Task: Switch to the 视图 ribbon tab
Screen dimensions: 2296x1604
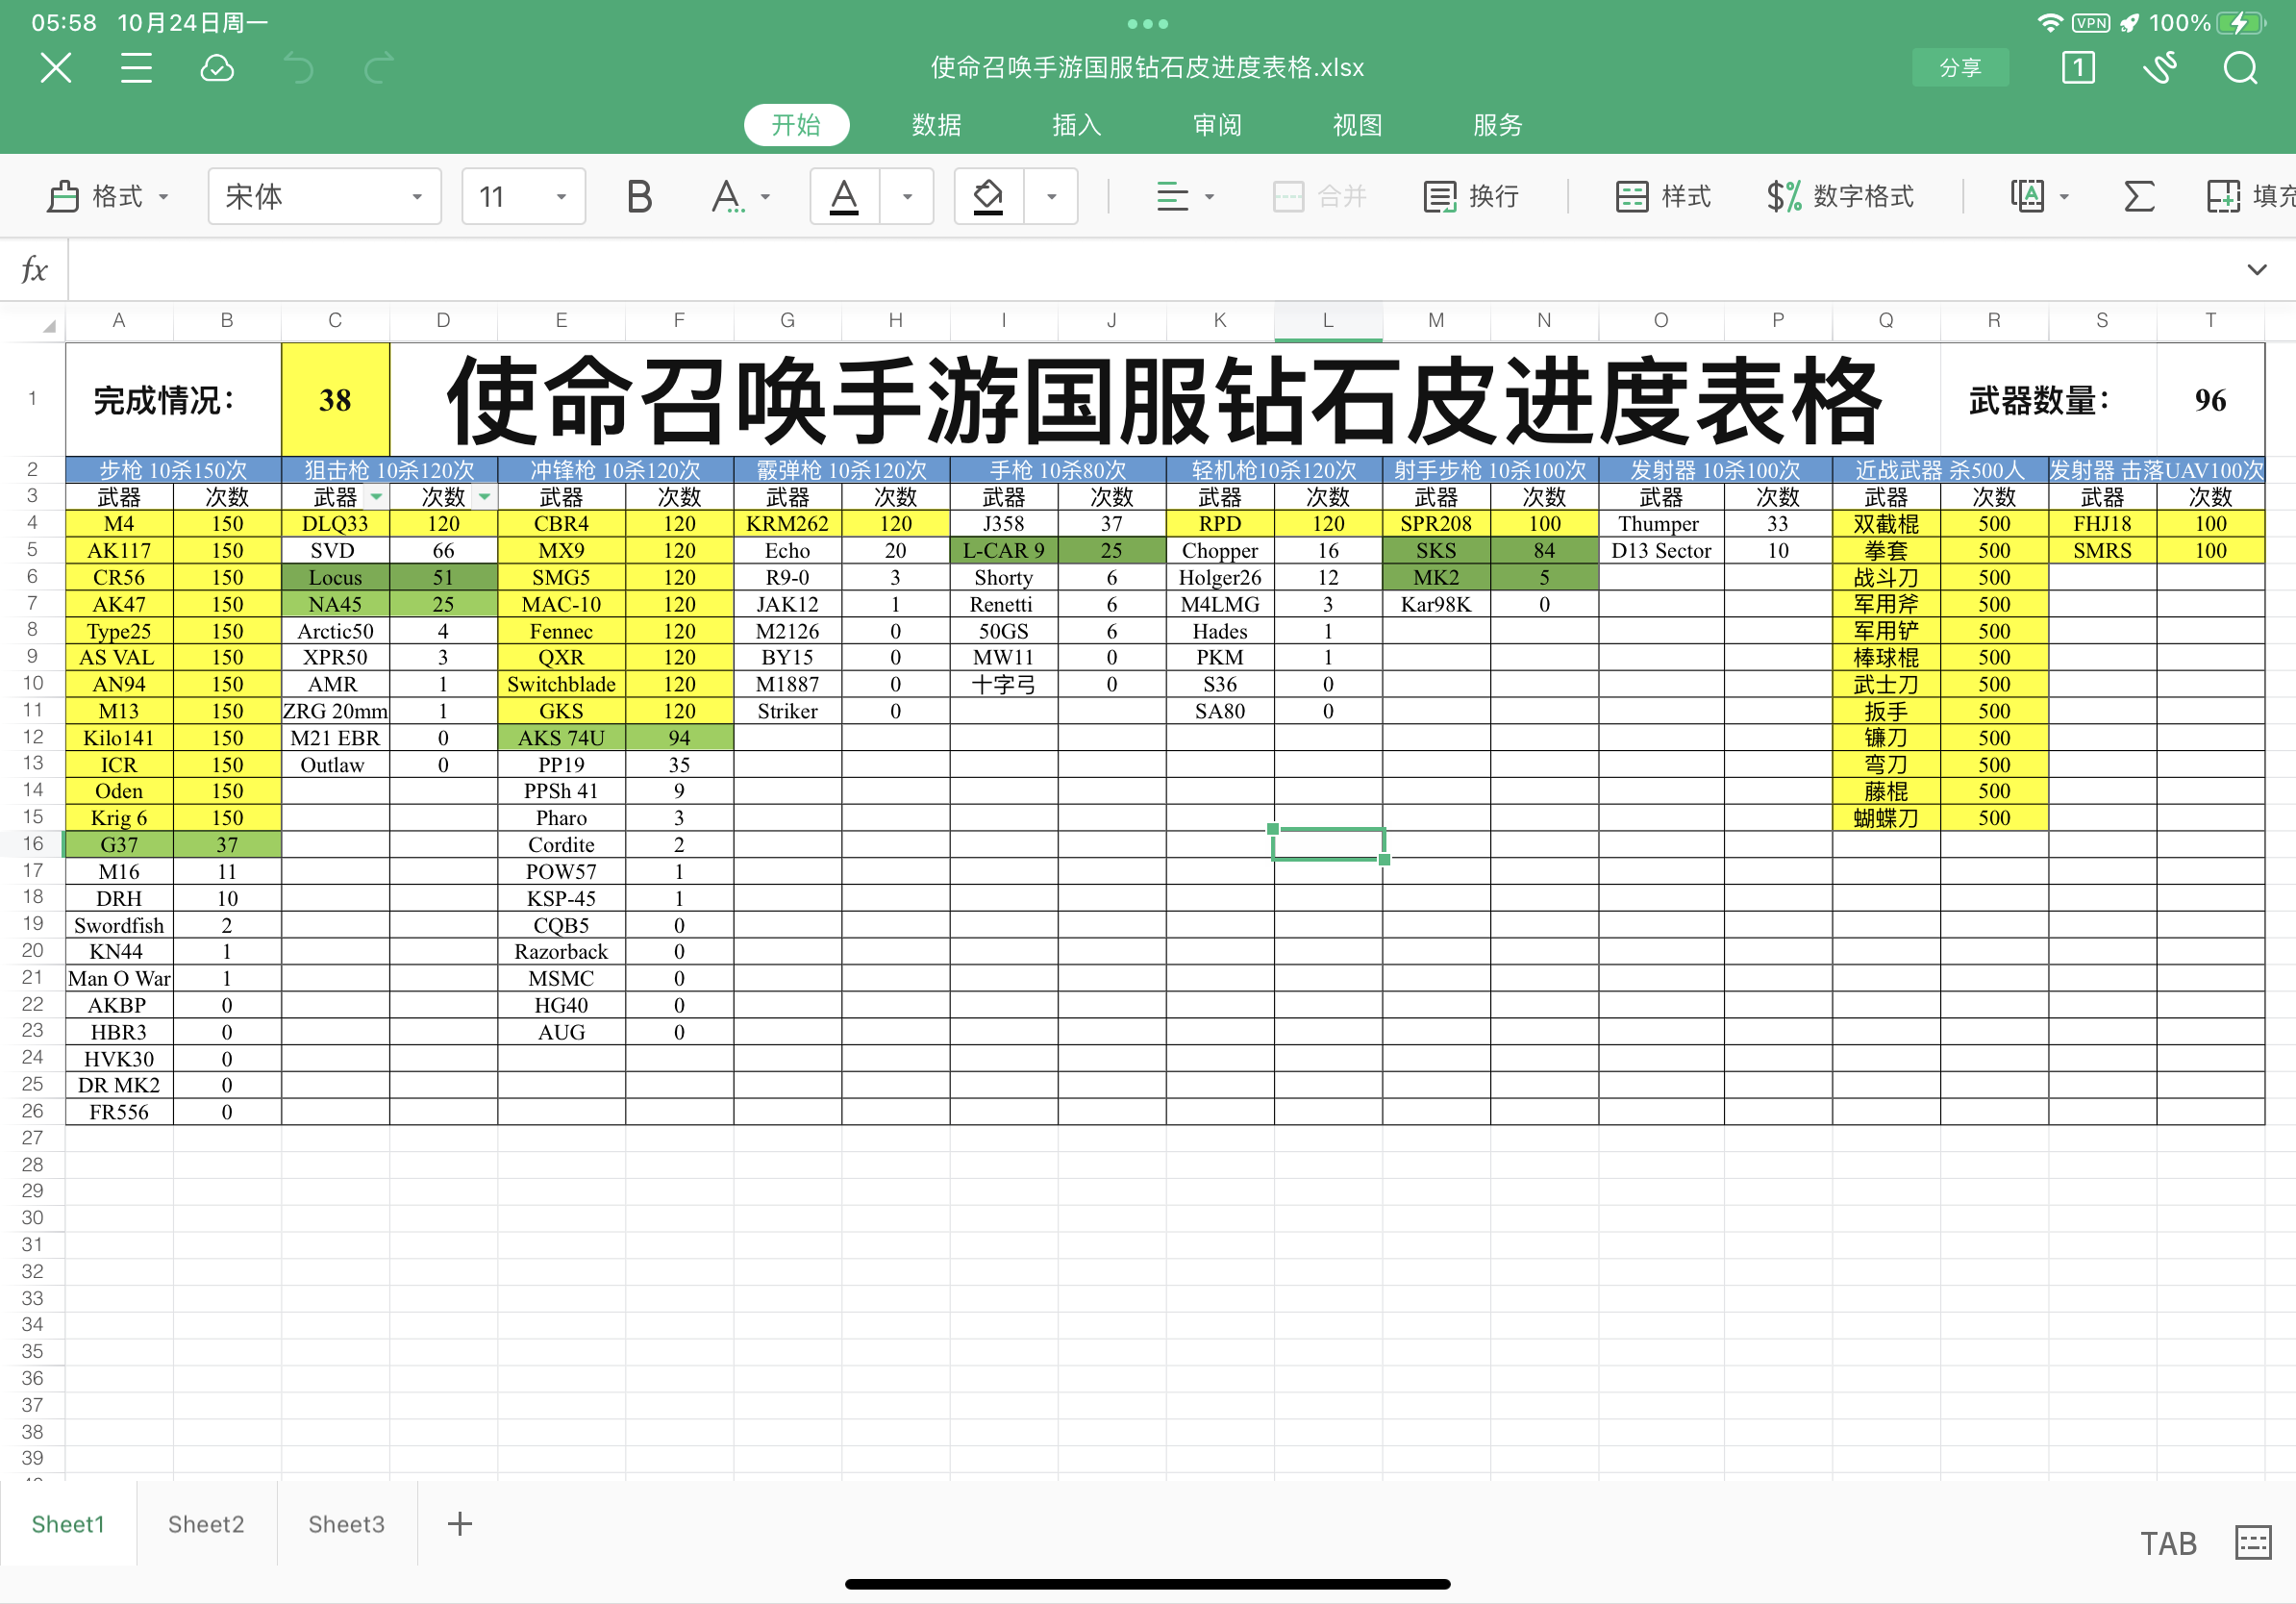Action: 1357,125
